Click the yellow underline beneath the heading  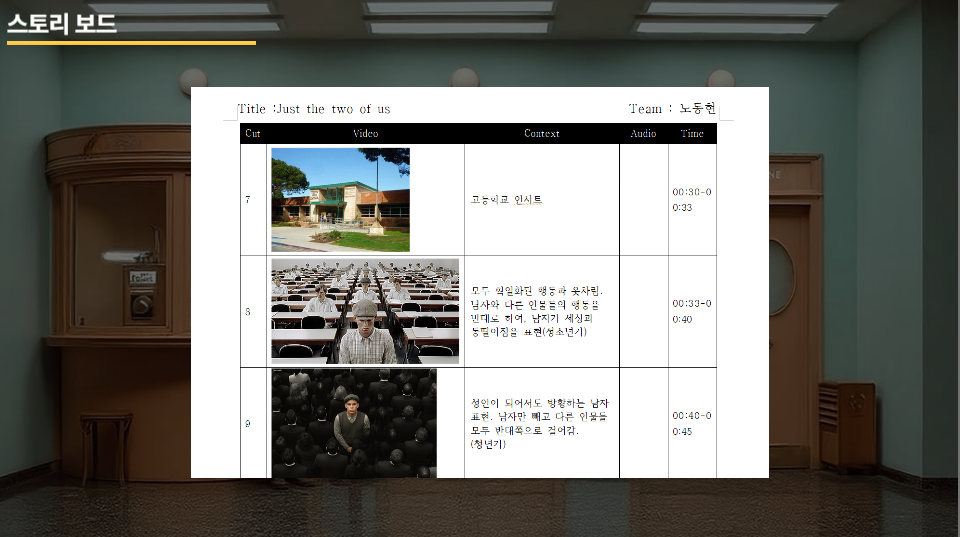pos(131,43)
